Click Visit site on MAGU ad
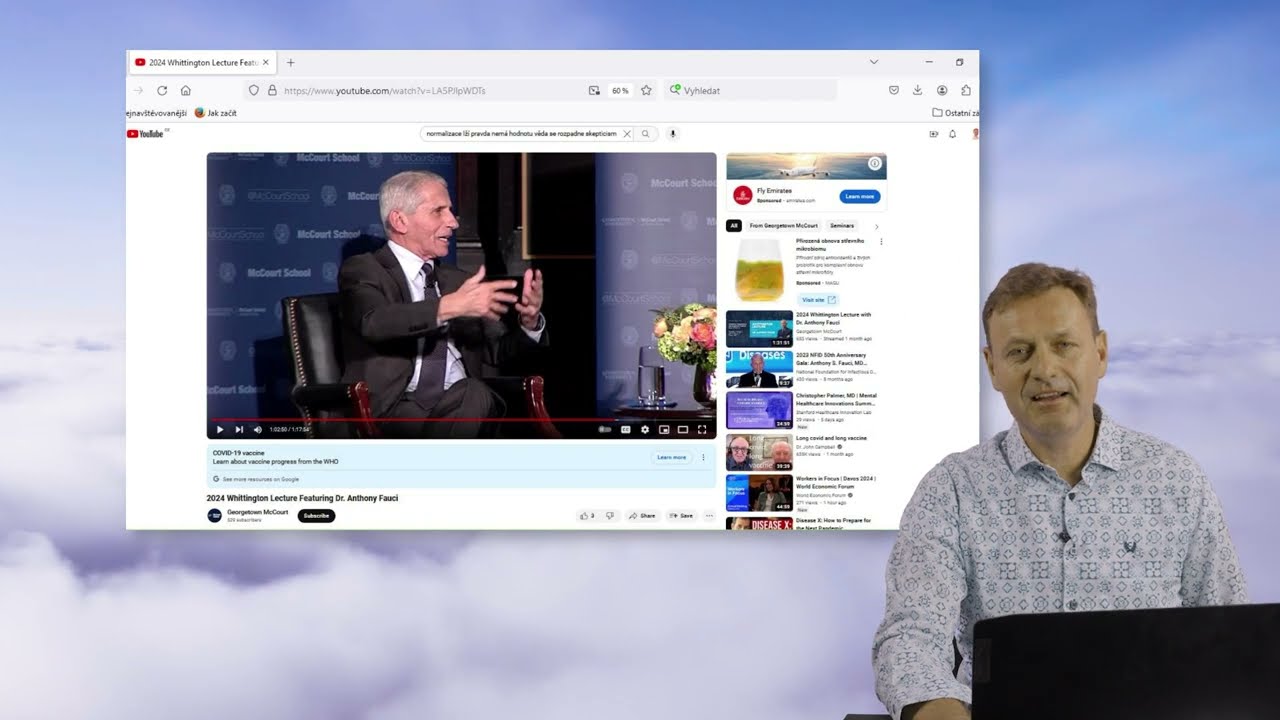This screenshot has width=1280, height=720. coord(819,300)
